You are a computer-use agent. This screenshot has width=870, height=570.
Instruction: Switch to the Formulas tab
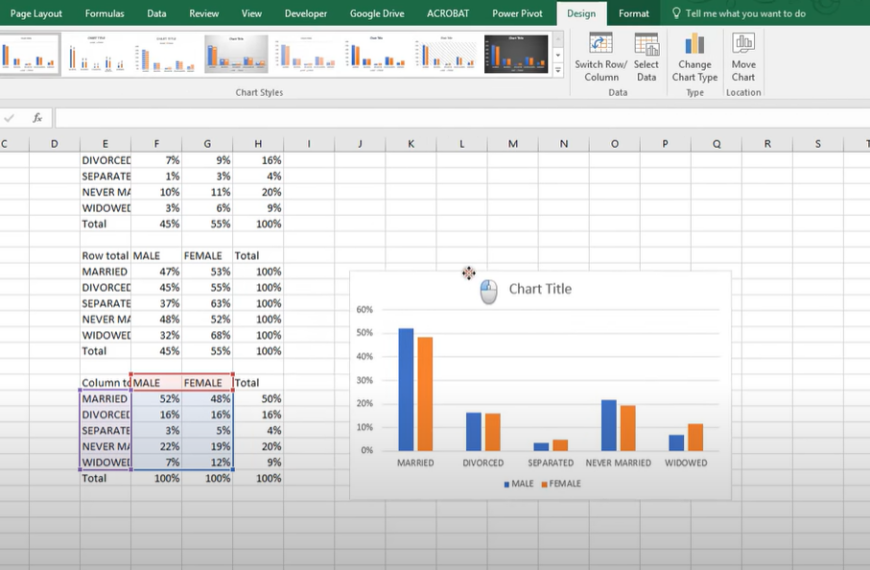pos(104,13)
